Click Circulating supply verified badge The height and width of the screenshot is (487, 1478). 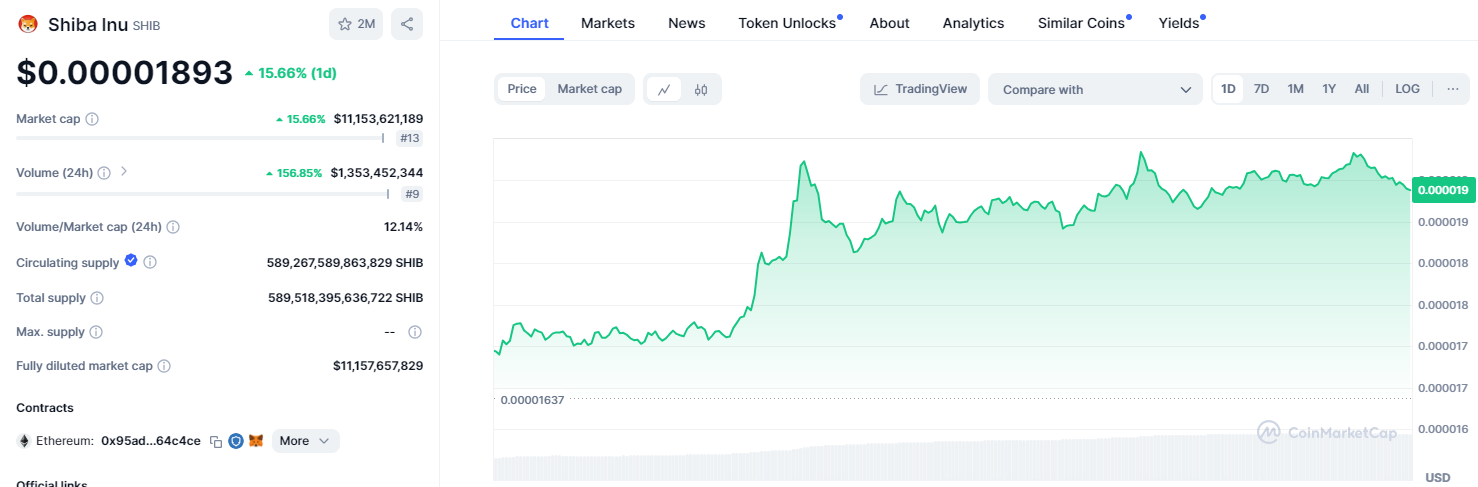click(x=130, y=261)
